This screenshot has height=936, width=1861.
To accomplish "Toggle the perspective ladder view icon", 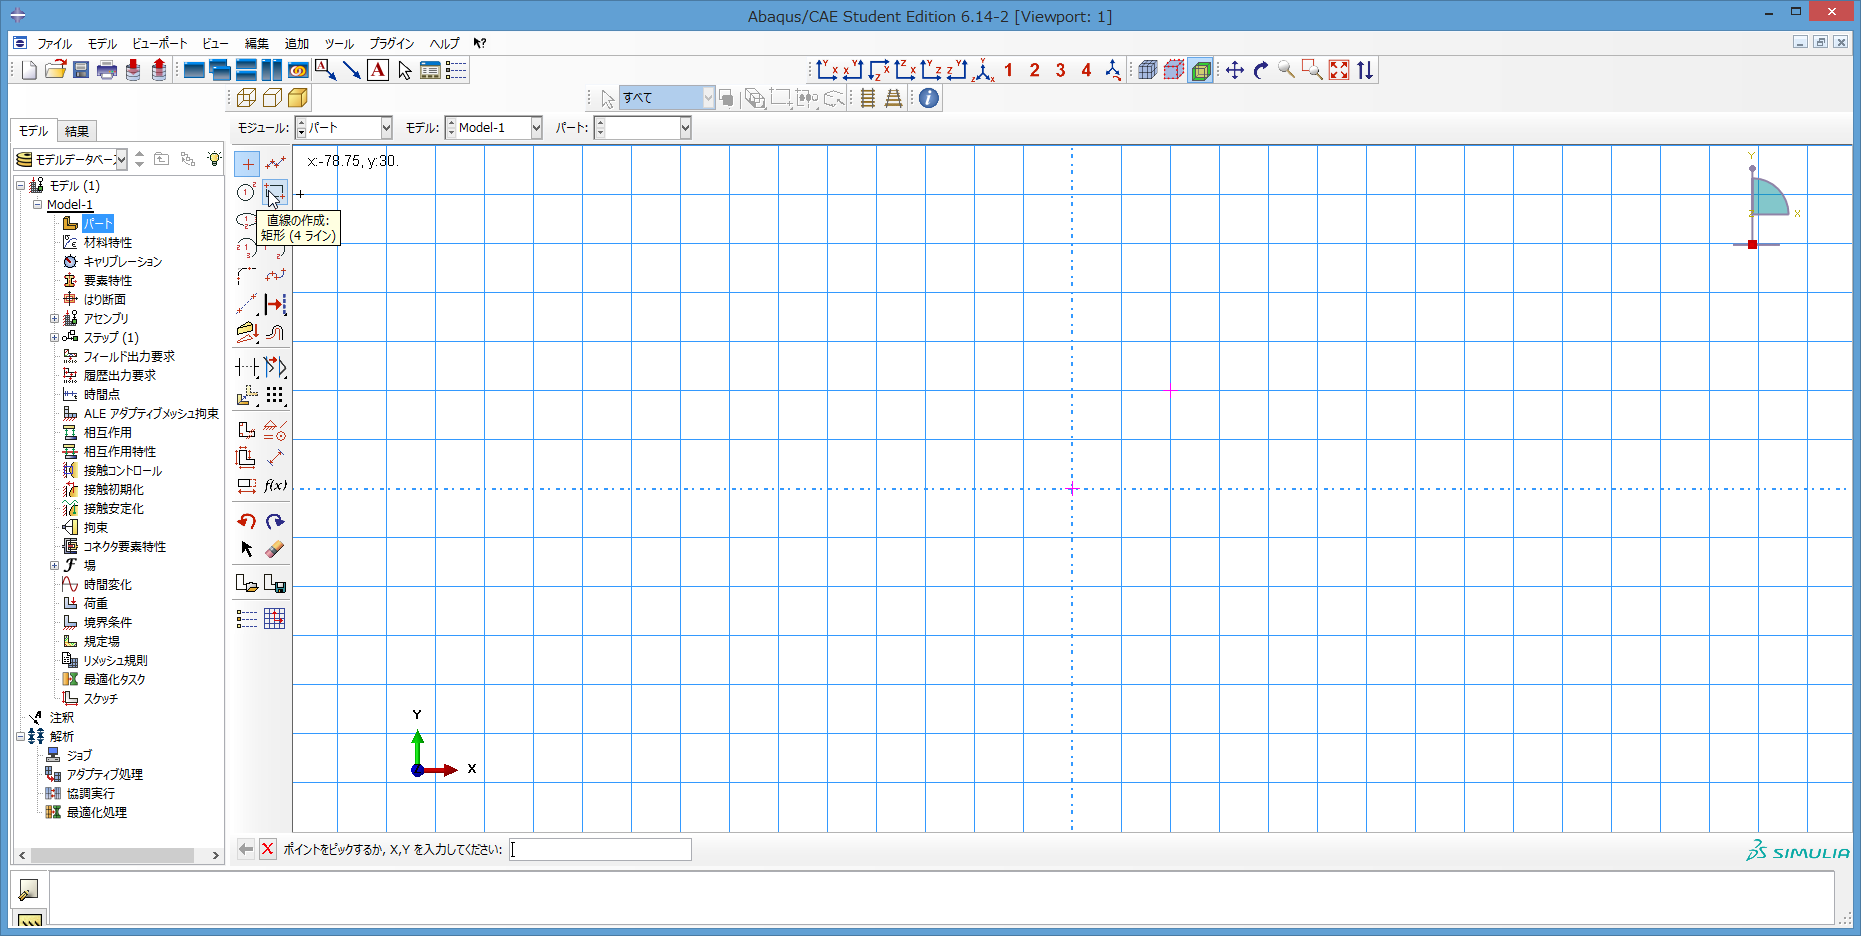I will click(894, 98).
